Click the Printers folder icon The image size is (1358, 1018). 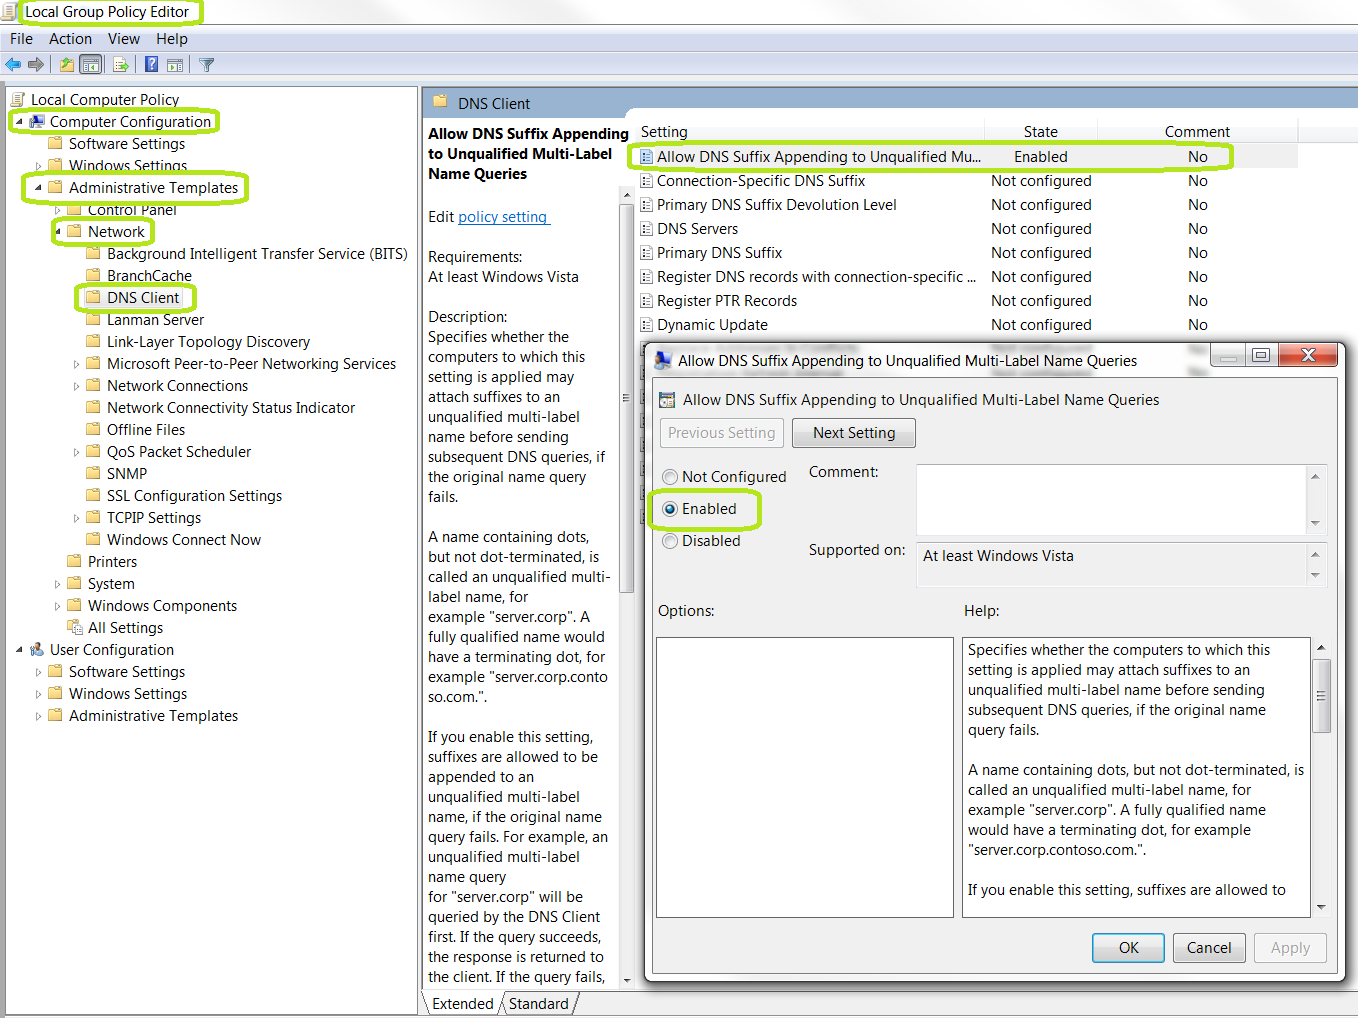[x=74, y=562]
